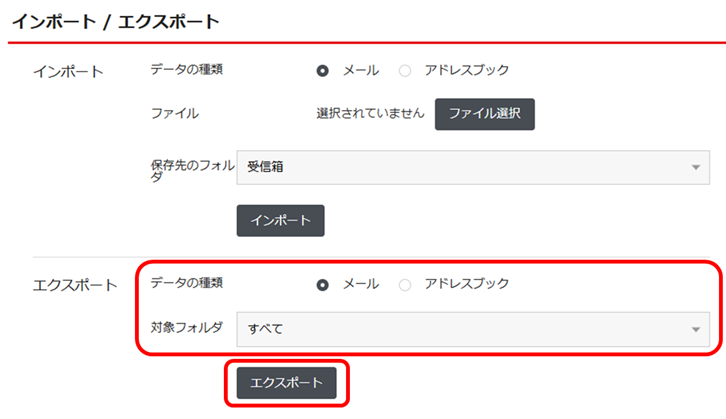Viewport: 726px width, 419px height.
Task: Click the arrow icon on すべて dropdown
Action: coord(696,328)
